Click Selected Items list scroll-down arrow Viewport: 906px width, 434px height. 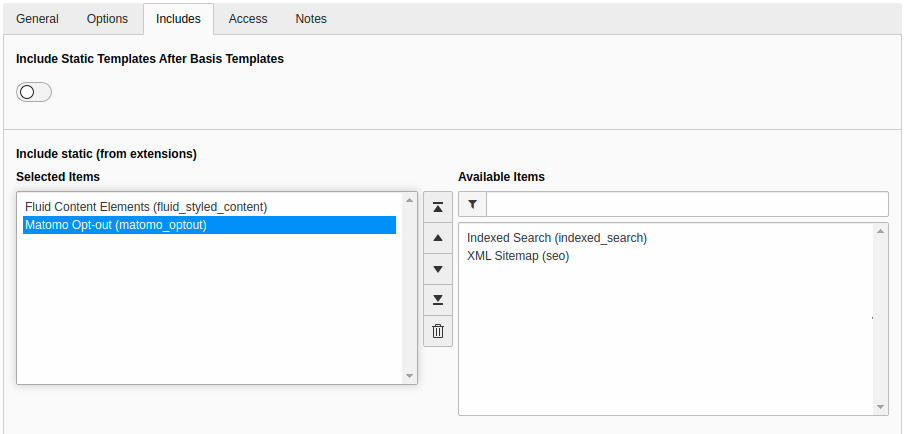[410, 376]
